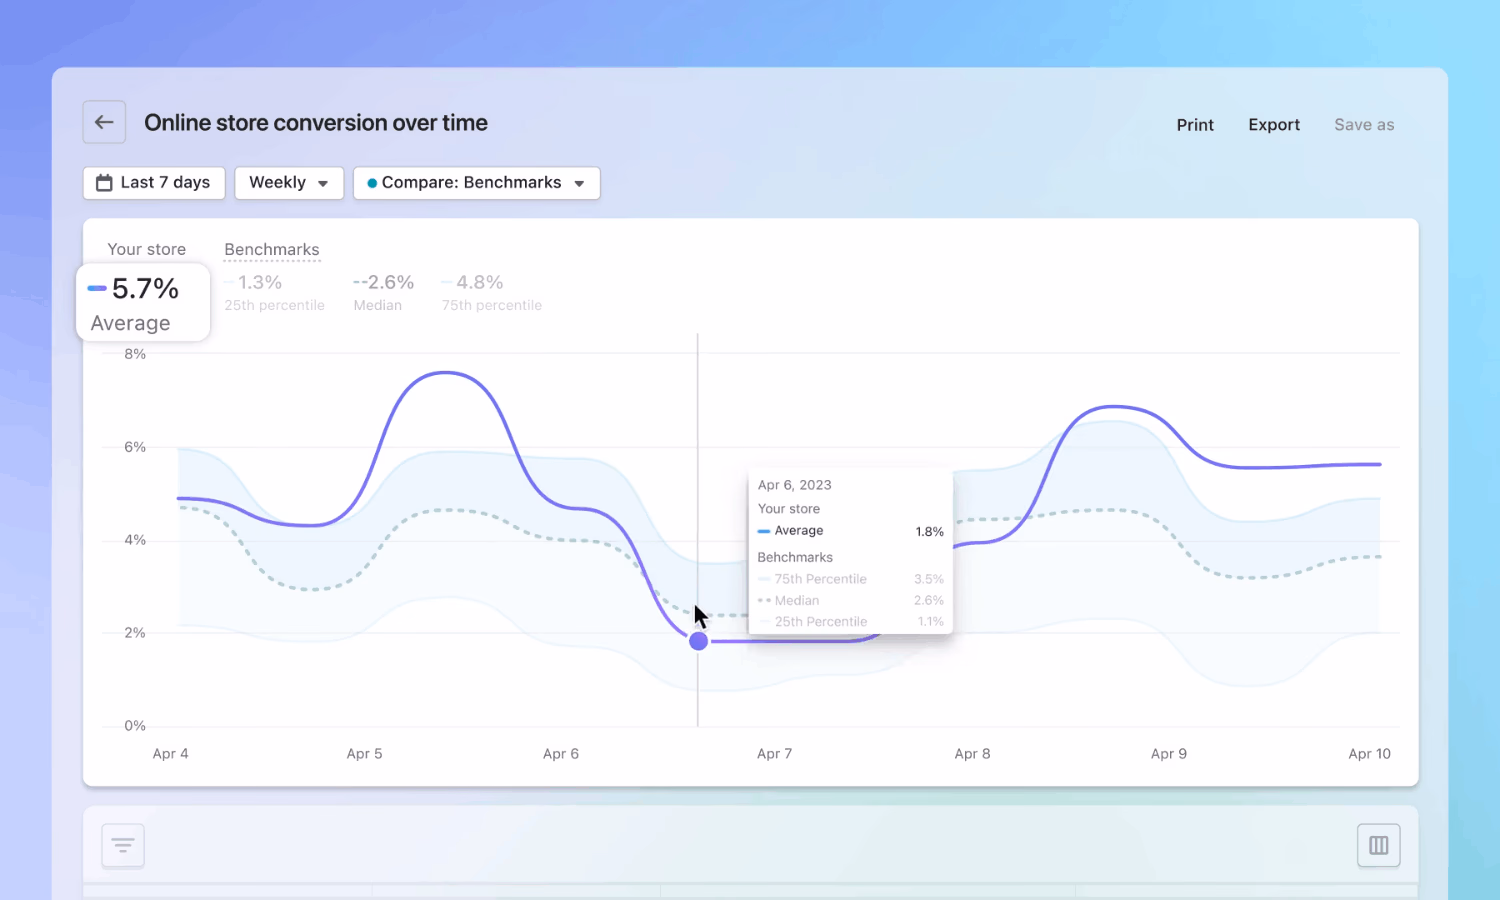Click the 6% y-axis label
This screenshot has width=1500, height=900.
[135, 447]
